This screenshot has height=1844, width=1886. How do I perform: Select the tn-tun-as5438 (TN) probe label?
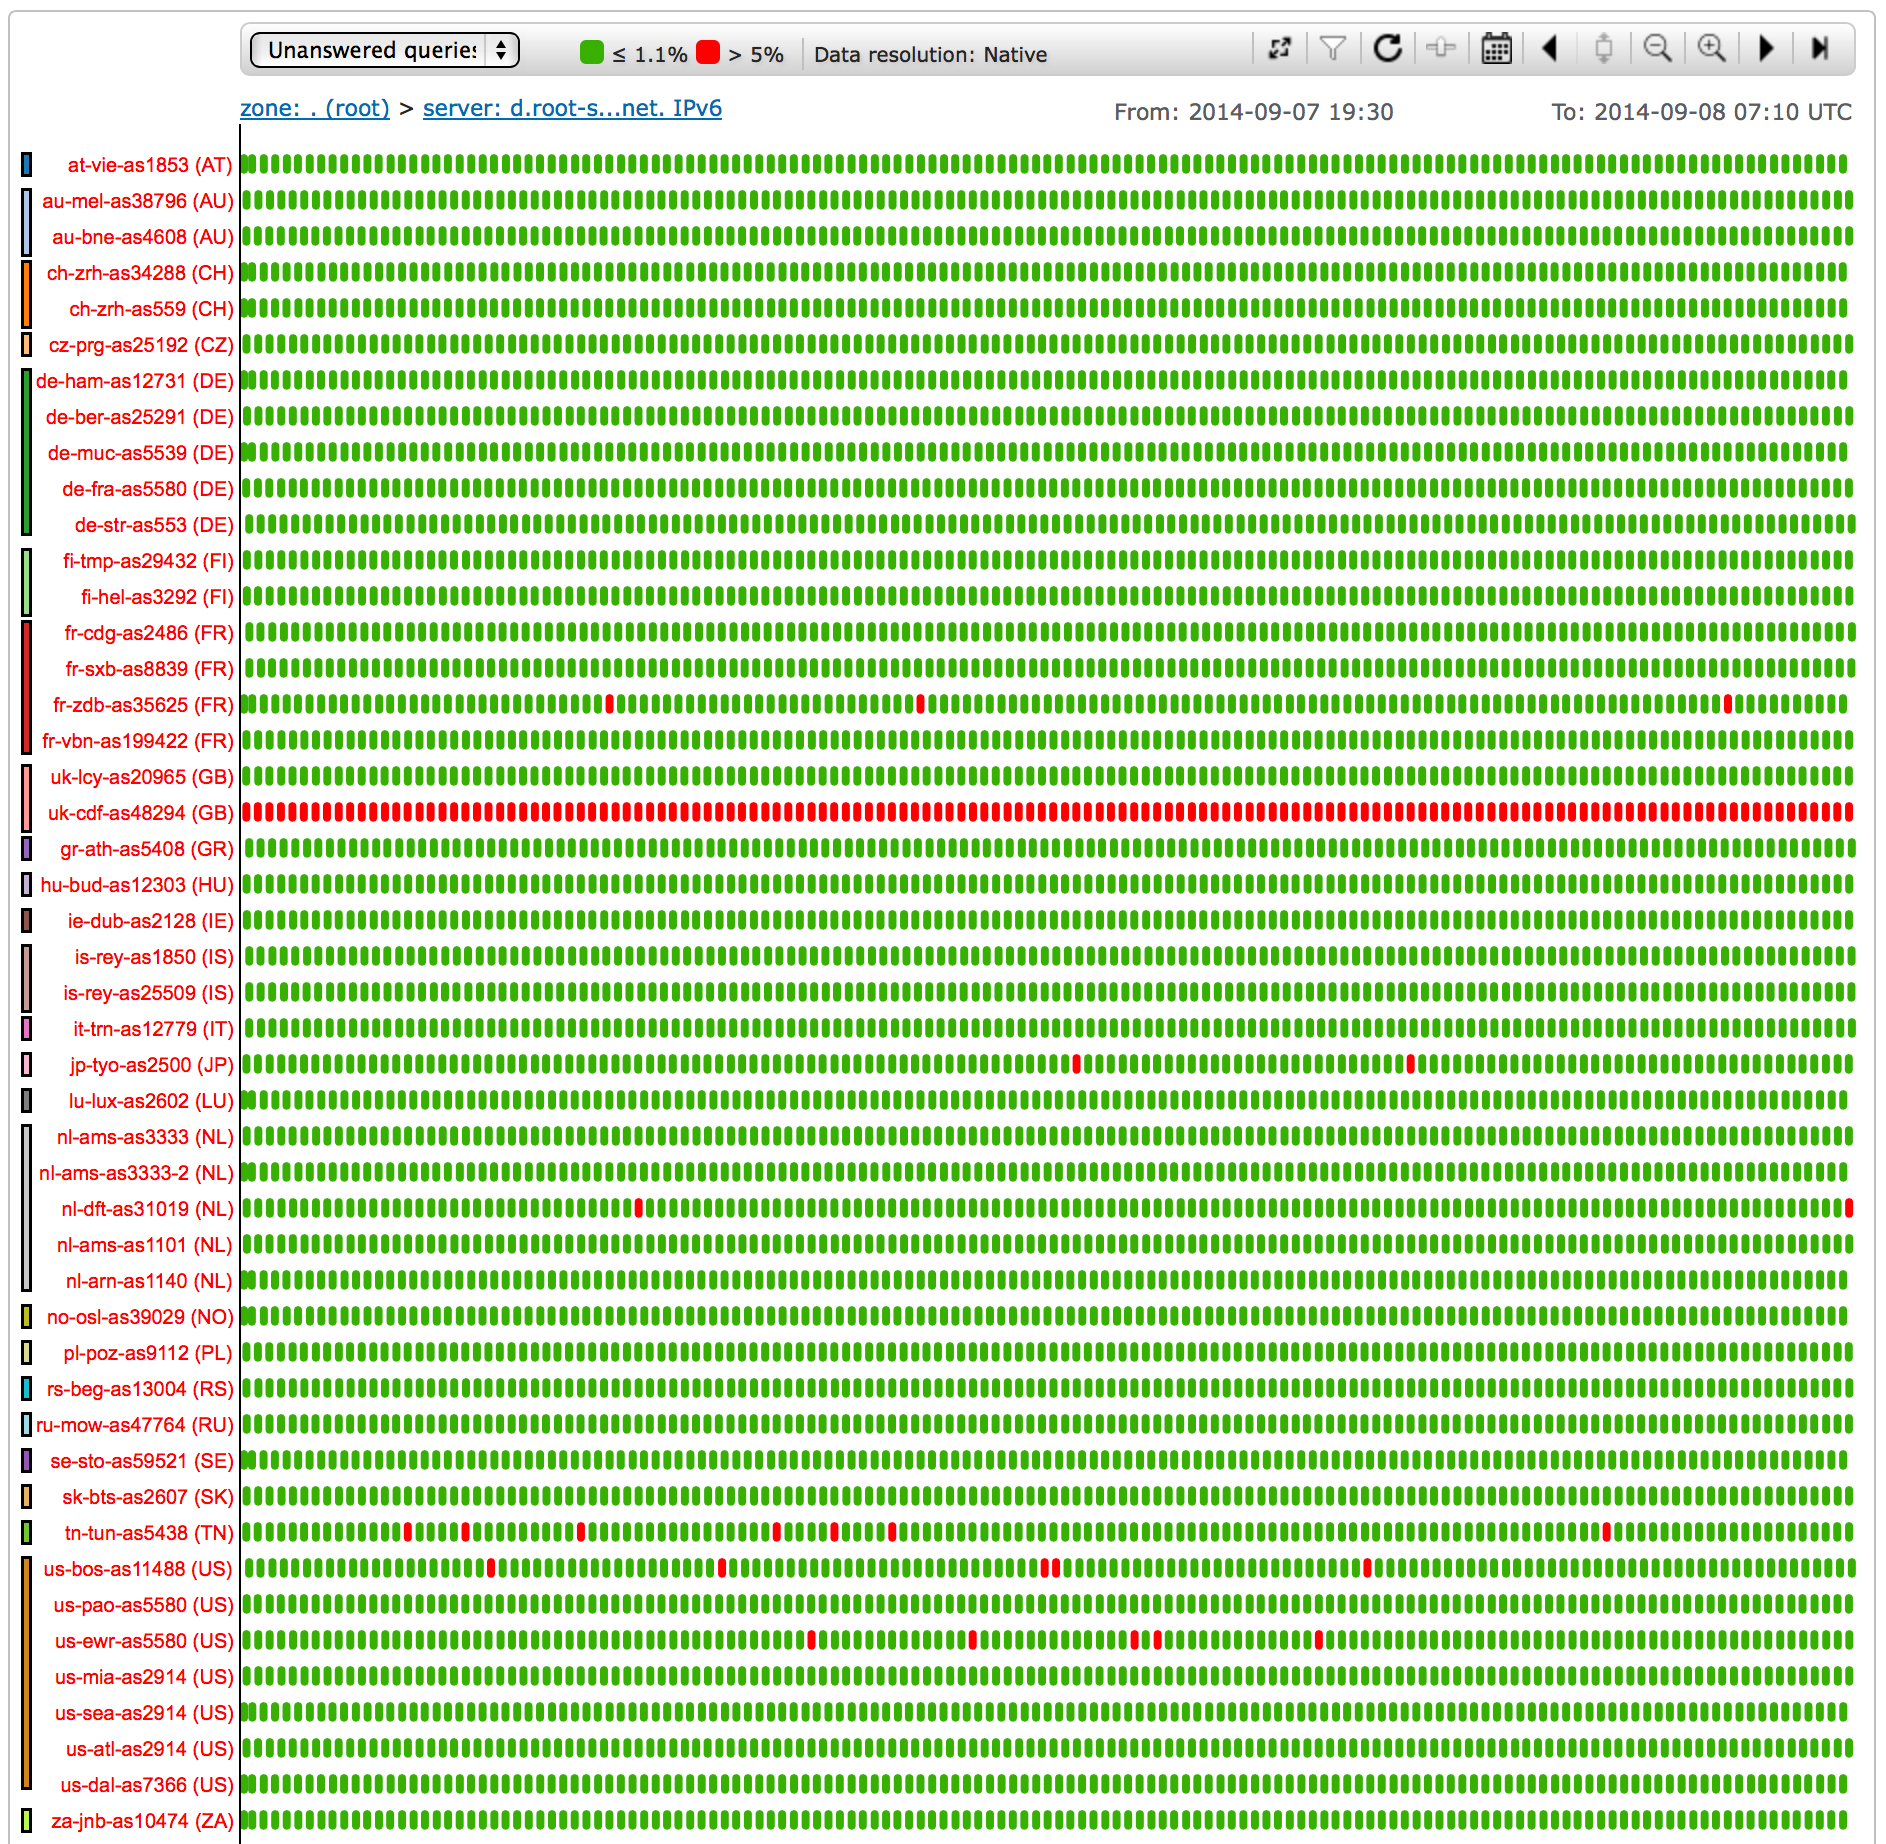pyautogui.click(x=148, y=1533)
